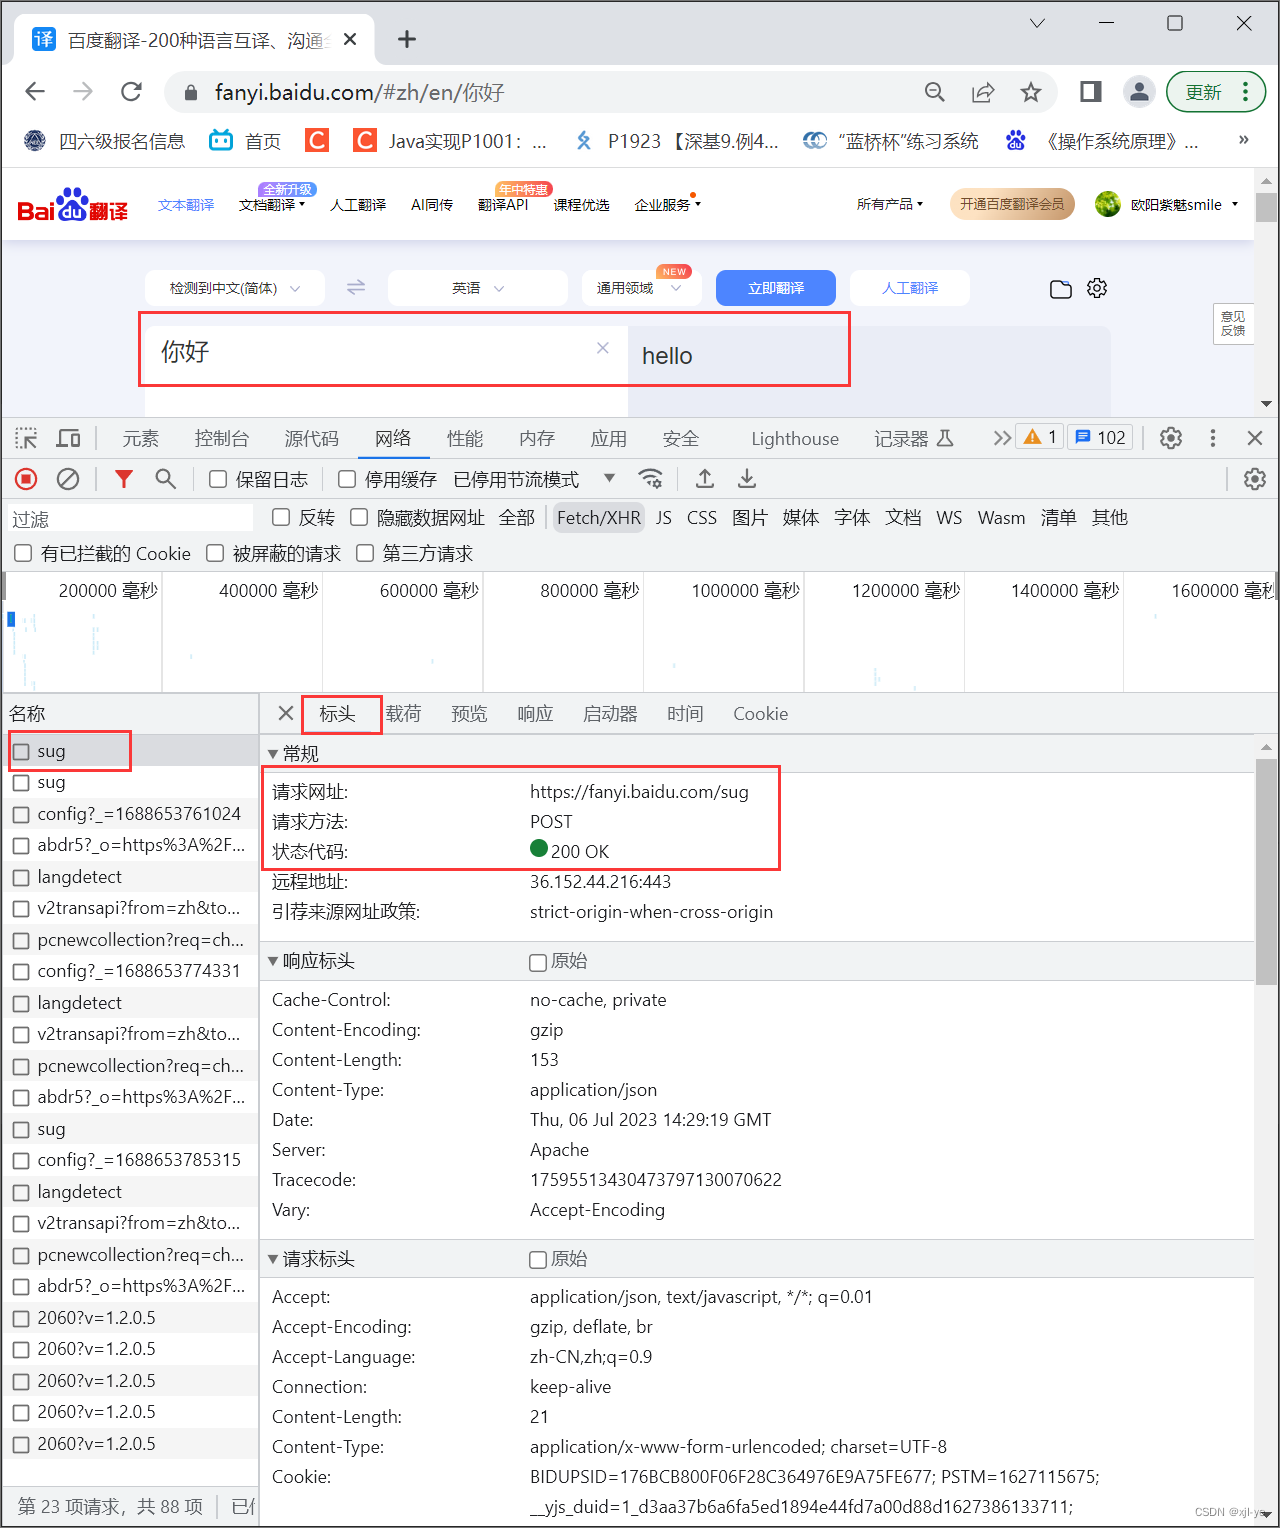Open the 已停用节流模式 throttling dropdown
Screen dimensions: 1280x1528
coord(534,479)
